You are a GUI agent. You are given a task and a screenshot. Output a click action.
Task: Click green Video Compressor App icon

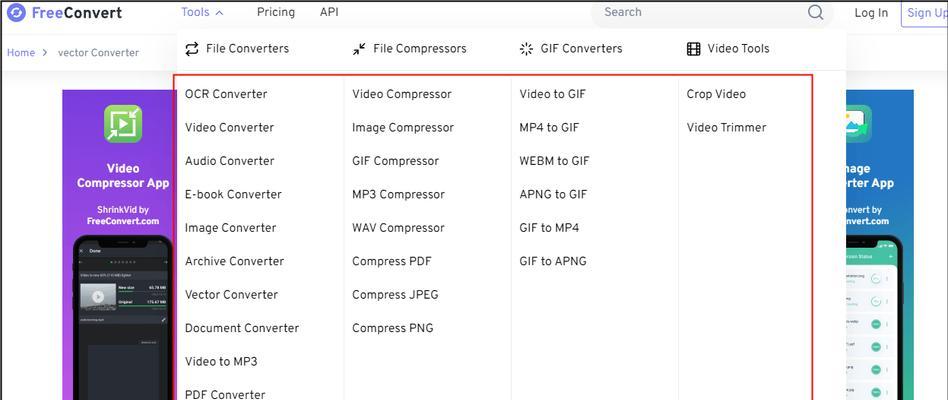[x=123, y=124]
